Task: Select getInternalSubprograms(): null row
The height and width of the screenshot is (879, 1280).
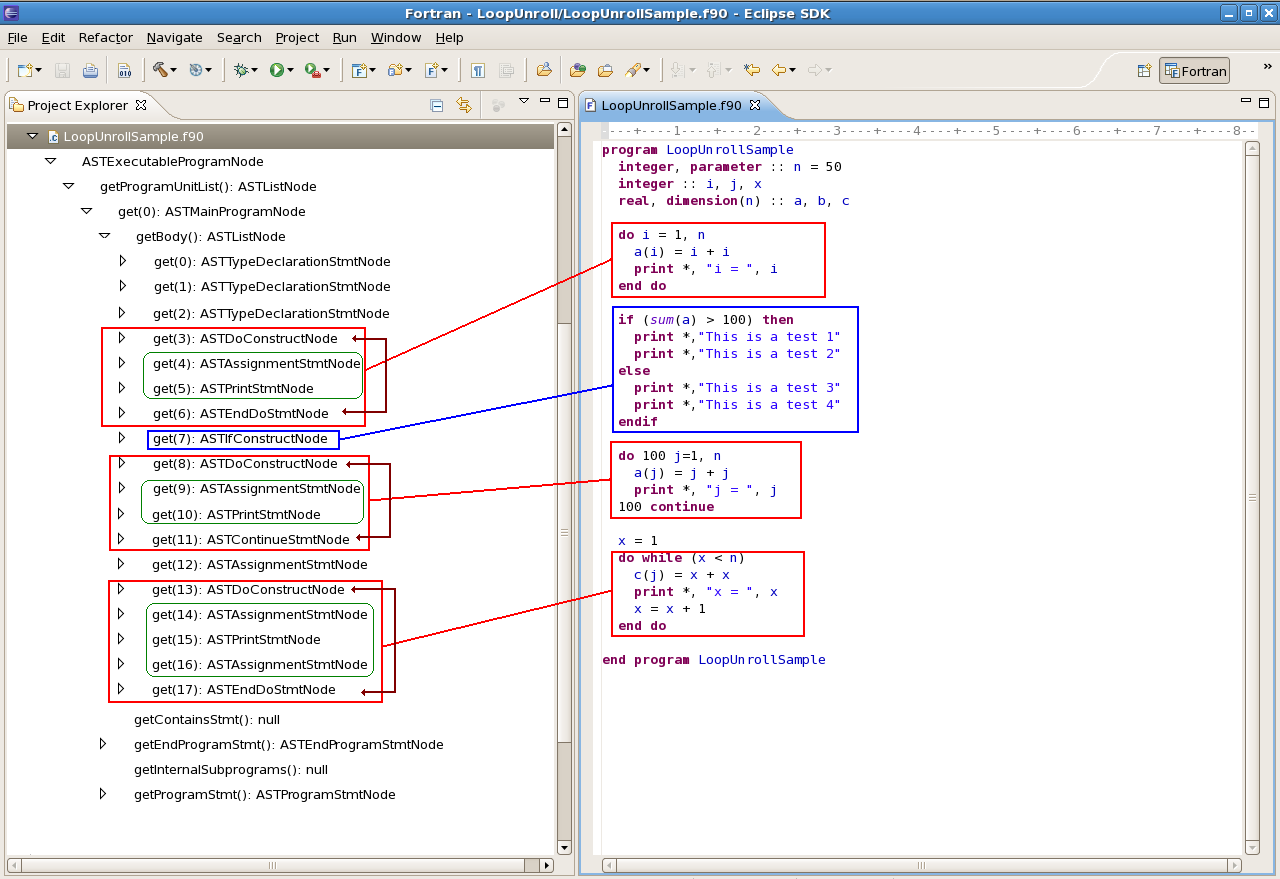Action: tap(231, 769)
